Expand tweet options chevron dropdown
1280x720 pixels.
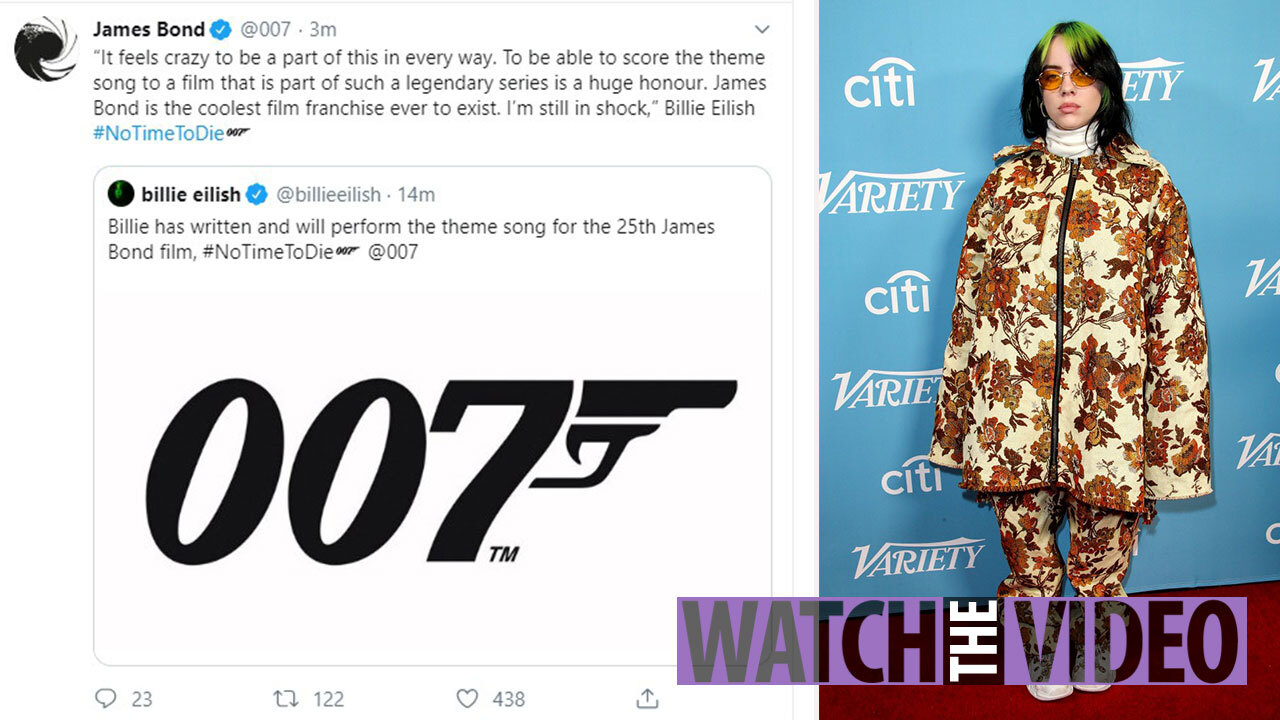point(762,30)
